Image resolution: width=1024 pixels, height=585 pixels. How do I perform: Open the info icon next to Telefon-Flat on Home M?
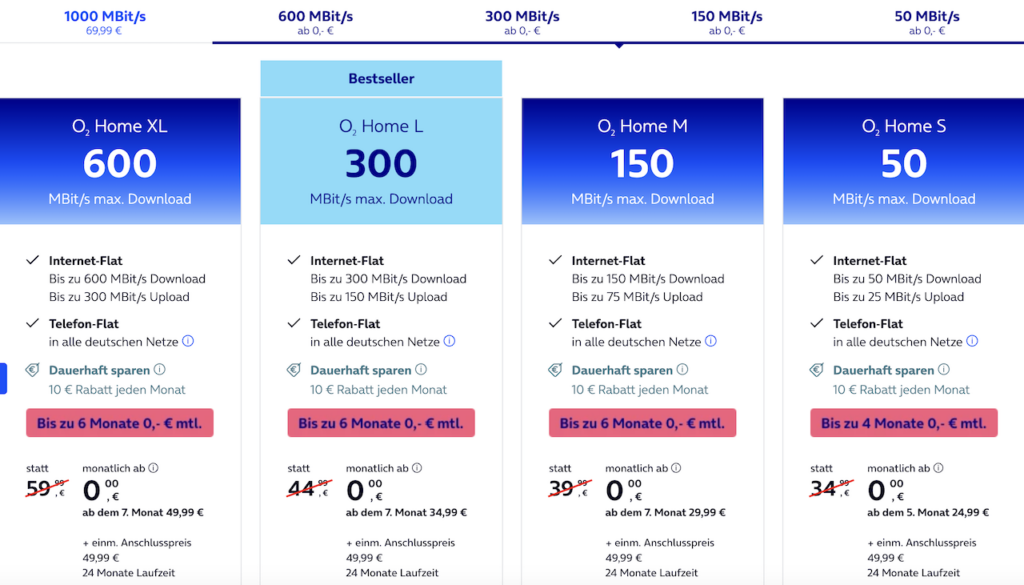click(711, 341)
